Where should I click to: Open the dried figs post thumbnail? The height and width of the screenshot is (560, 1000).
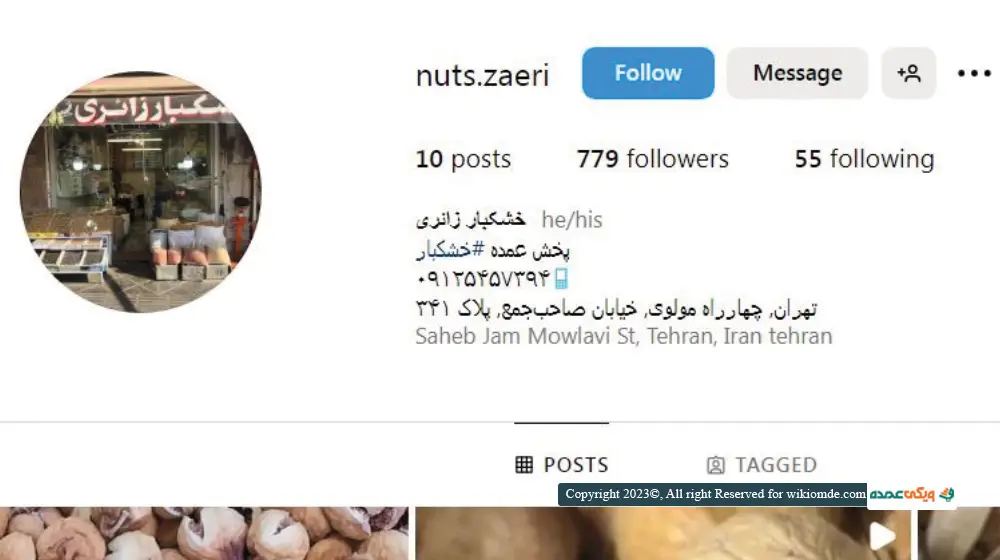point(204,533)
